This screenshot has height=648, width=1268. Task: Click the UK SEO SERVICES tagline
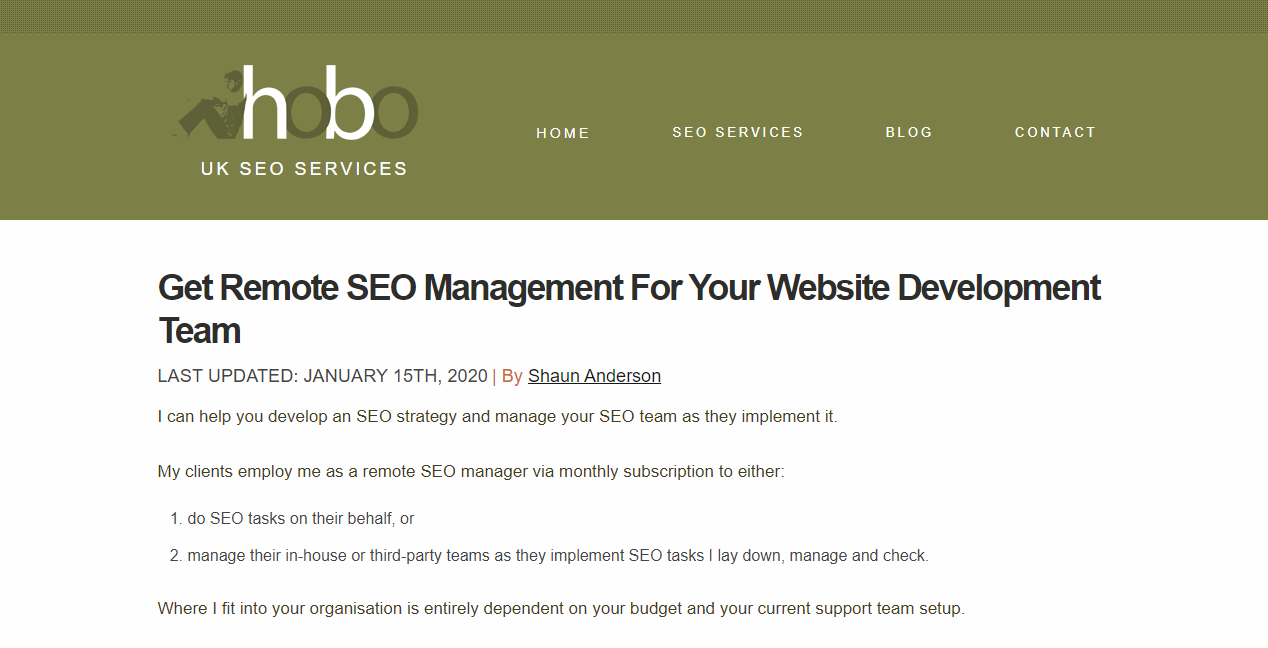tap(304, 169)
